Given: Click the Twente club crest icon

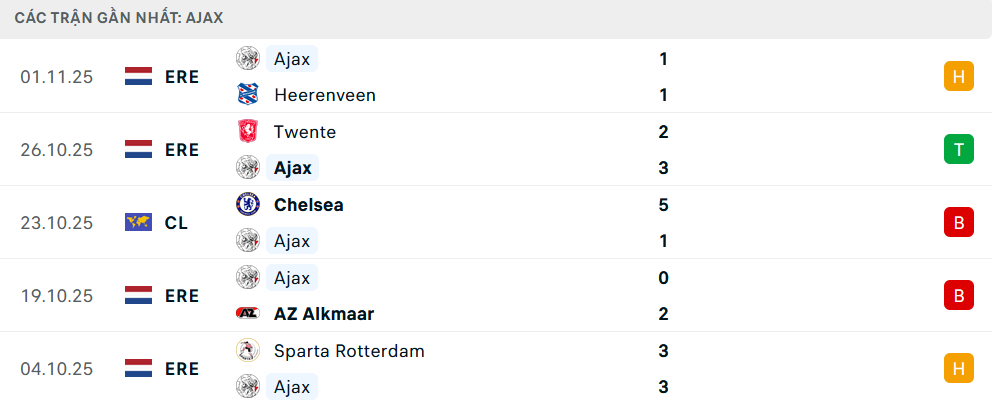Looking at the screenshot, I should click(x=248, y=132).
